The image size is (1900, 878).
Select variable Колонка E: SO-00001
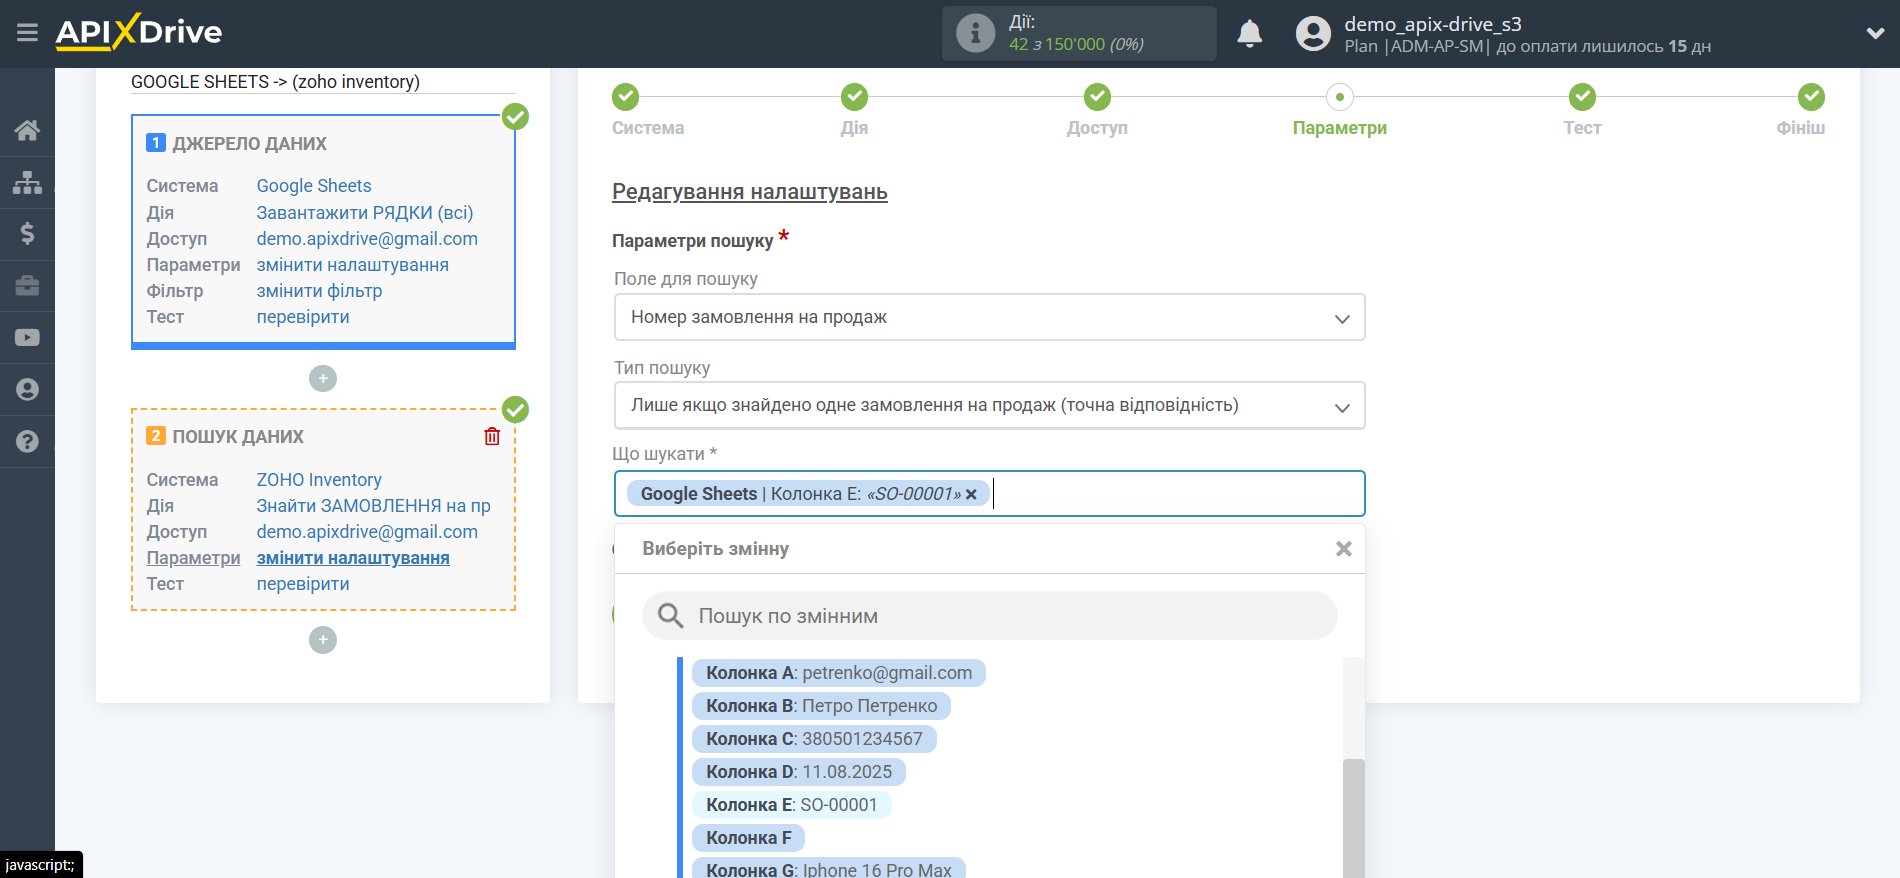pos(791,805)
